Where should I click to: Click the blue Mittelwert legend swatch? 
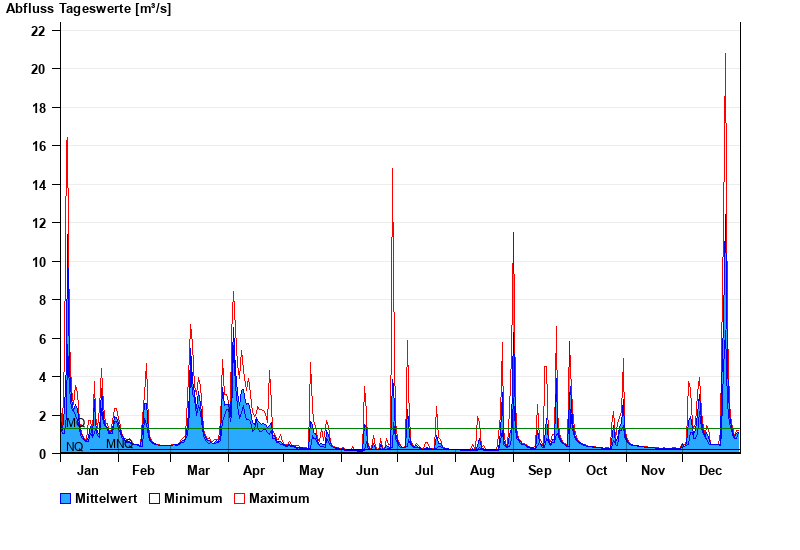coord(66,498)
